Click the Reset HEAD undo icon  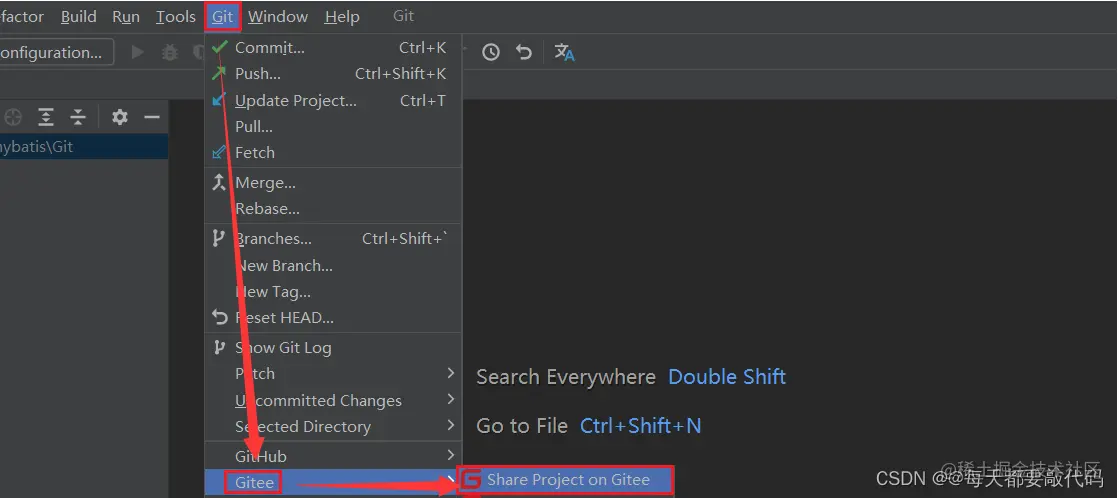(220, 317)
